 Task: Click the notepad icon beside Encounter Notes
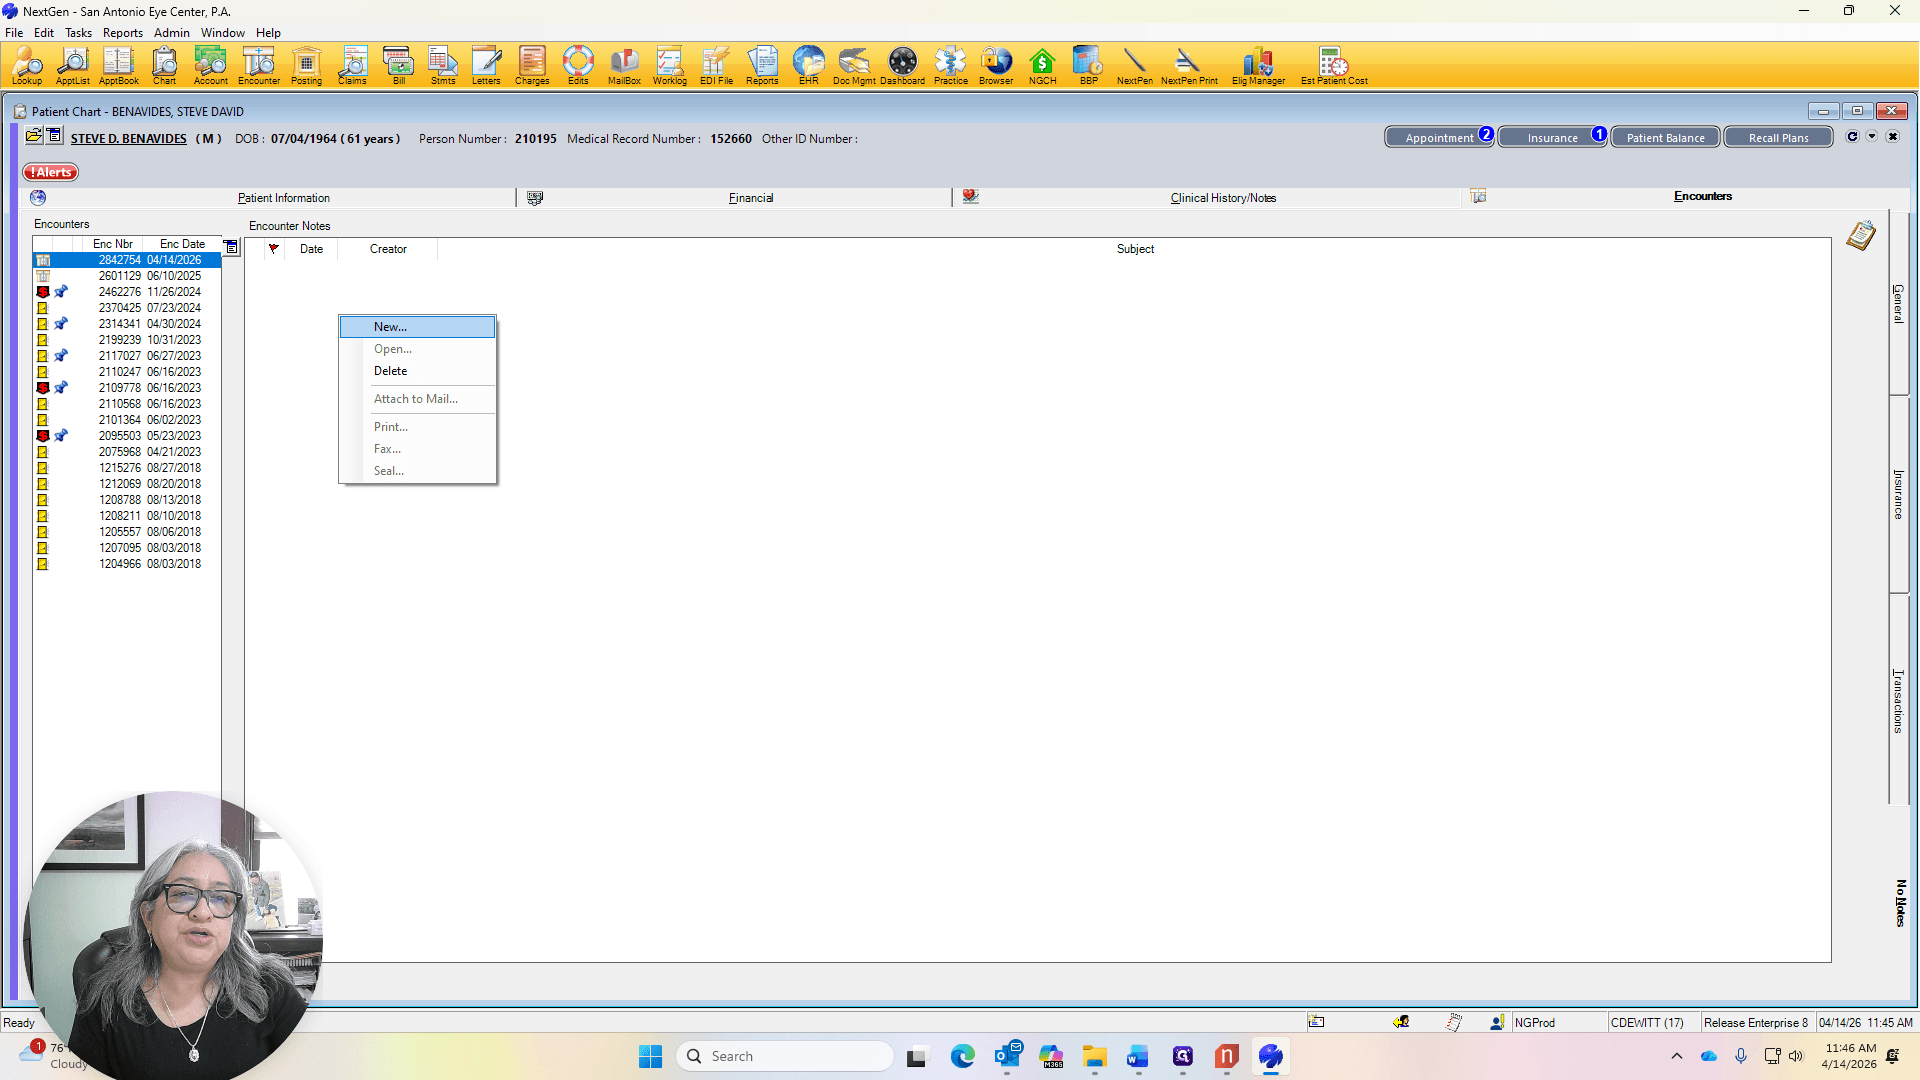point(1860,236)
